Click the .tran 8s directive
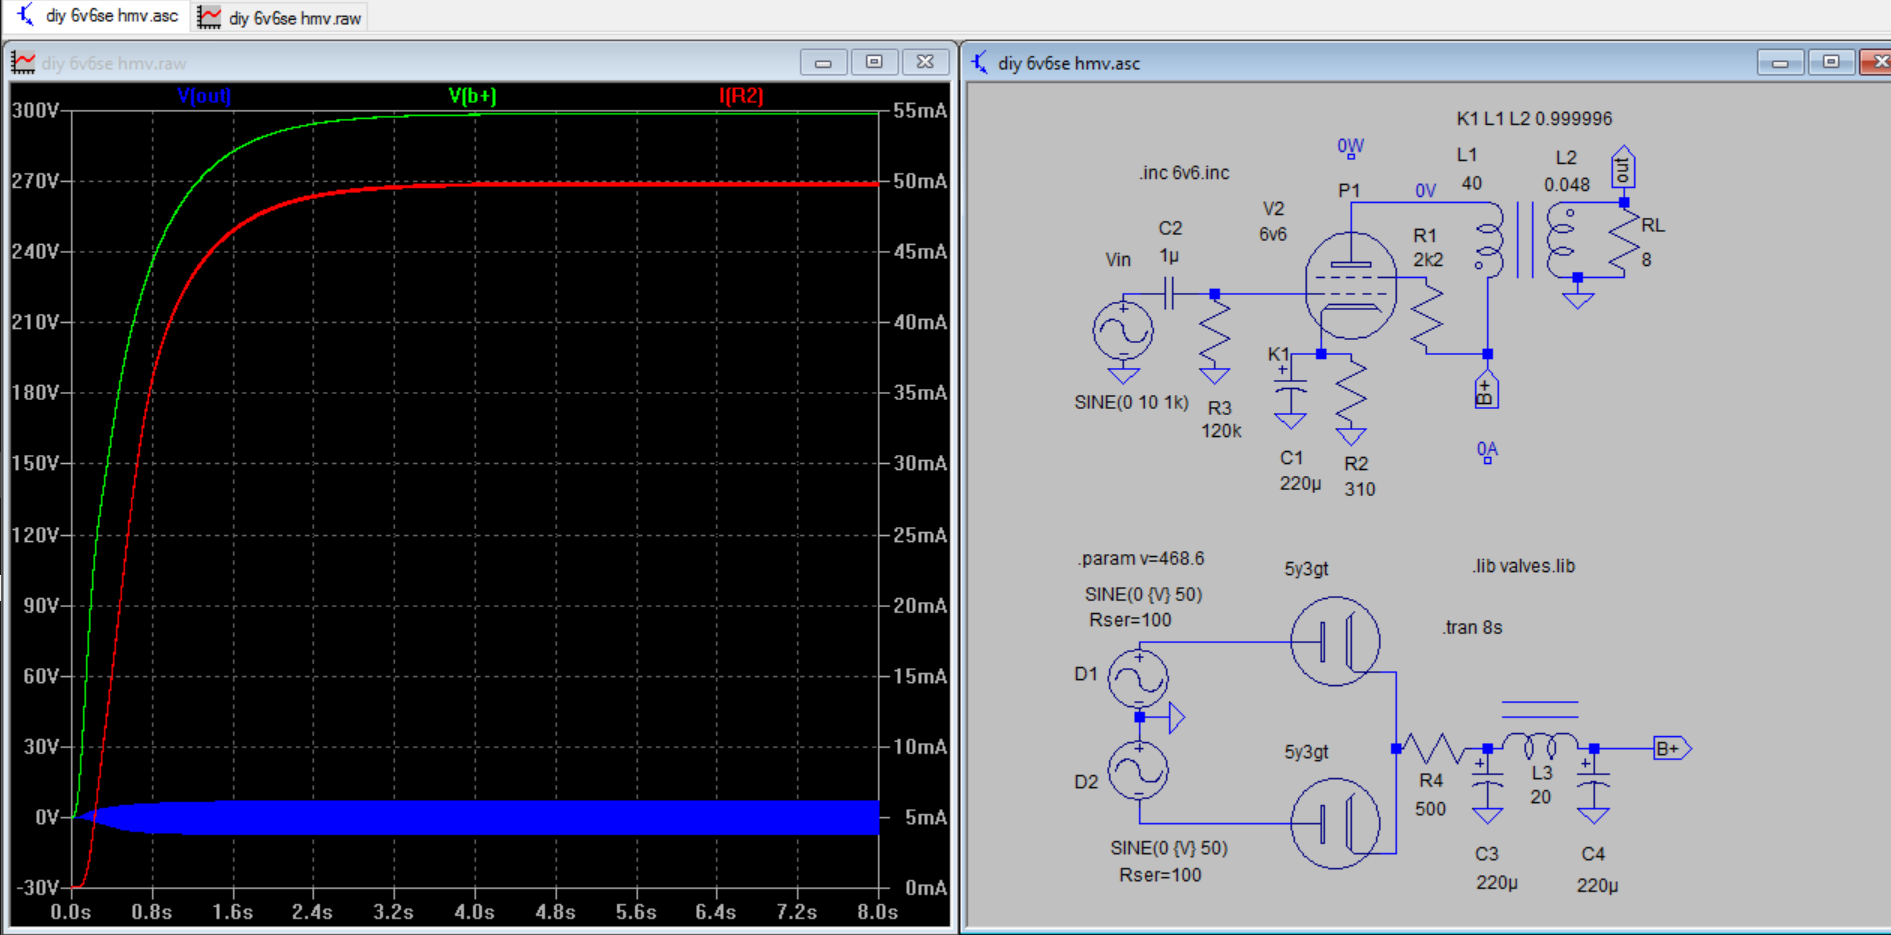 (x=1472, y=627)
